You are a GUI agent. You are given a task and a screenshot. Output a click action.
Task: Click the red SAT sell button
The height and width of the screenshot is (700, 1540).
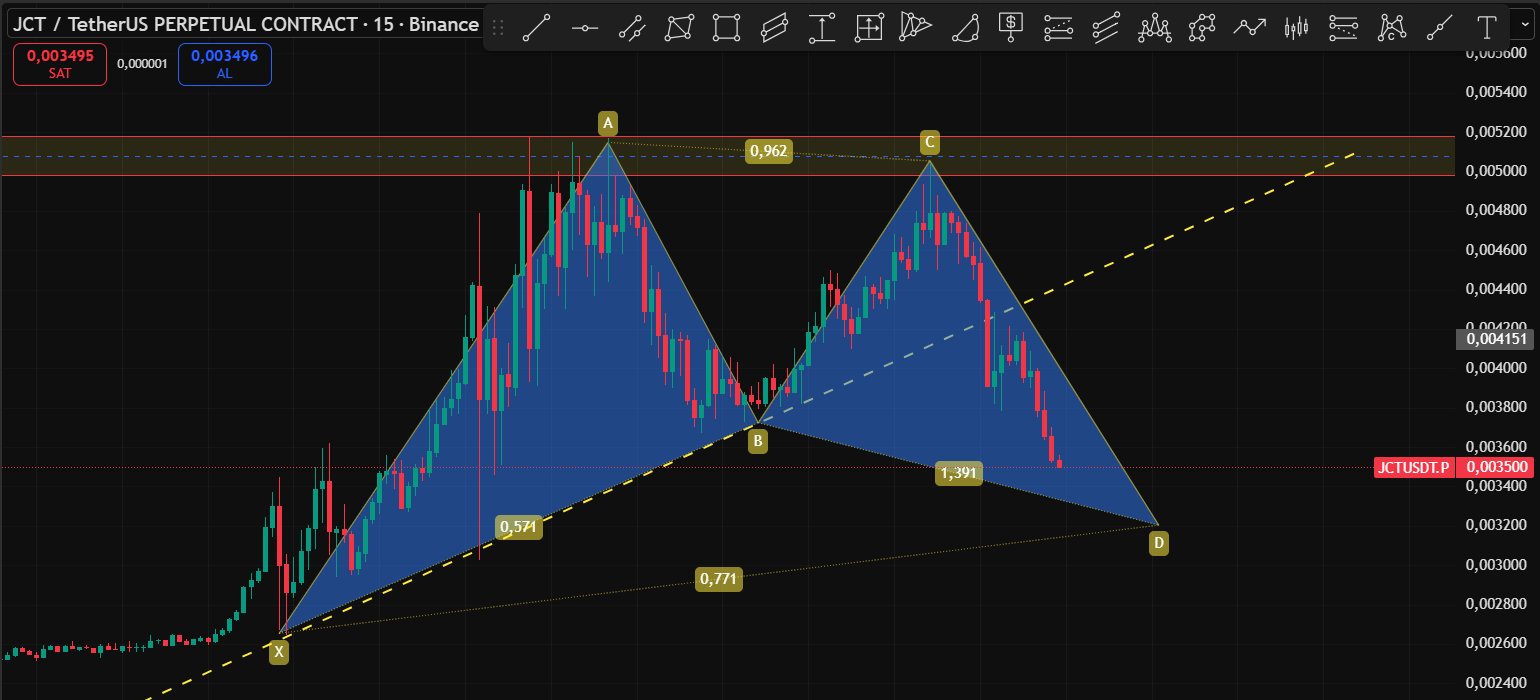(x=60, y=64)
